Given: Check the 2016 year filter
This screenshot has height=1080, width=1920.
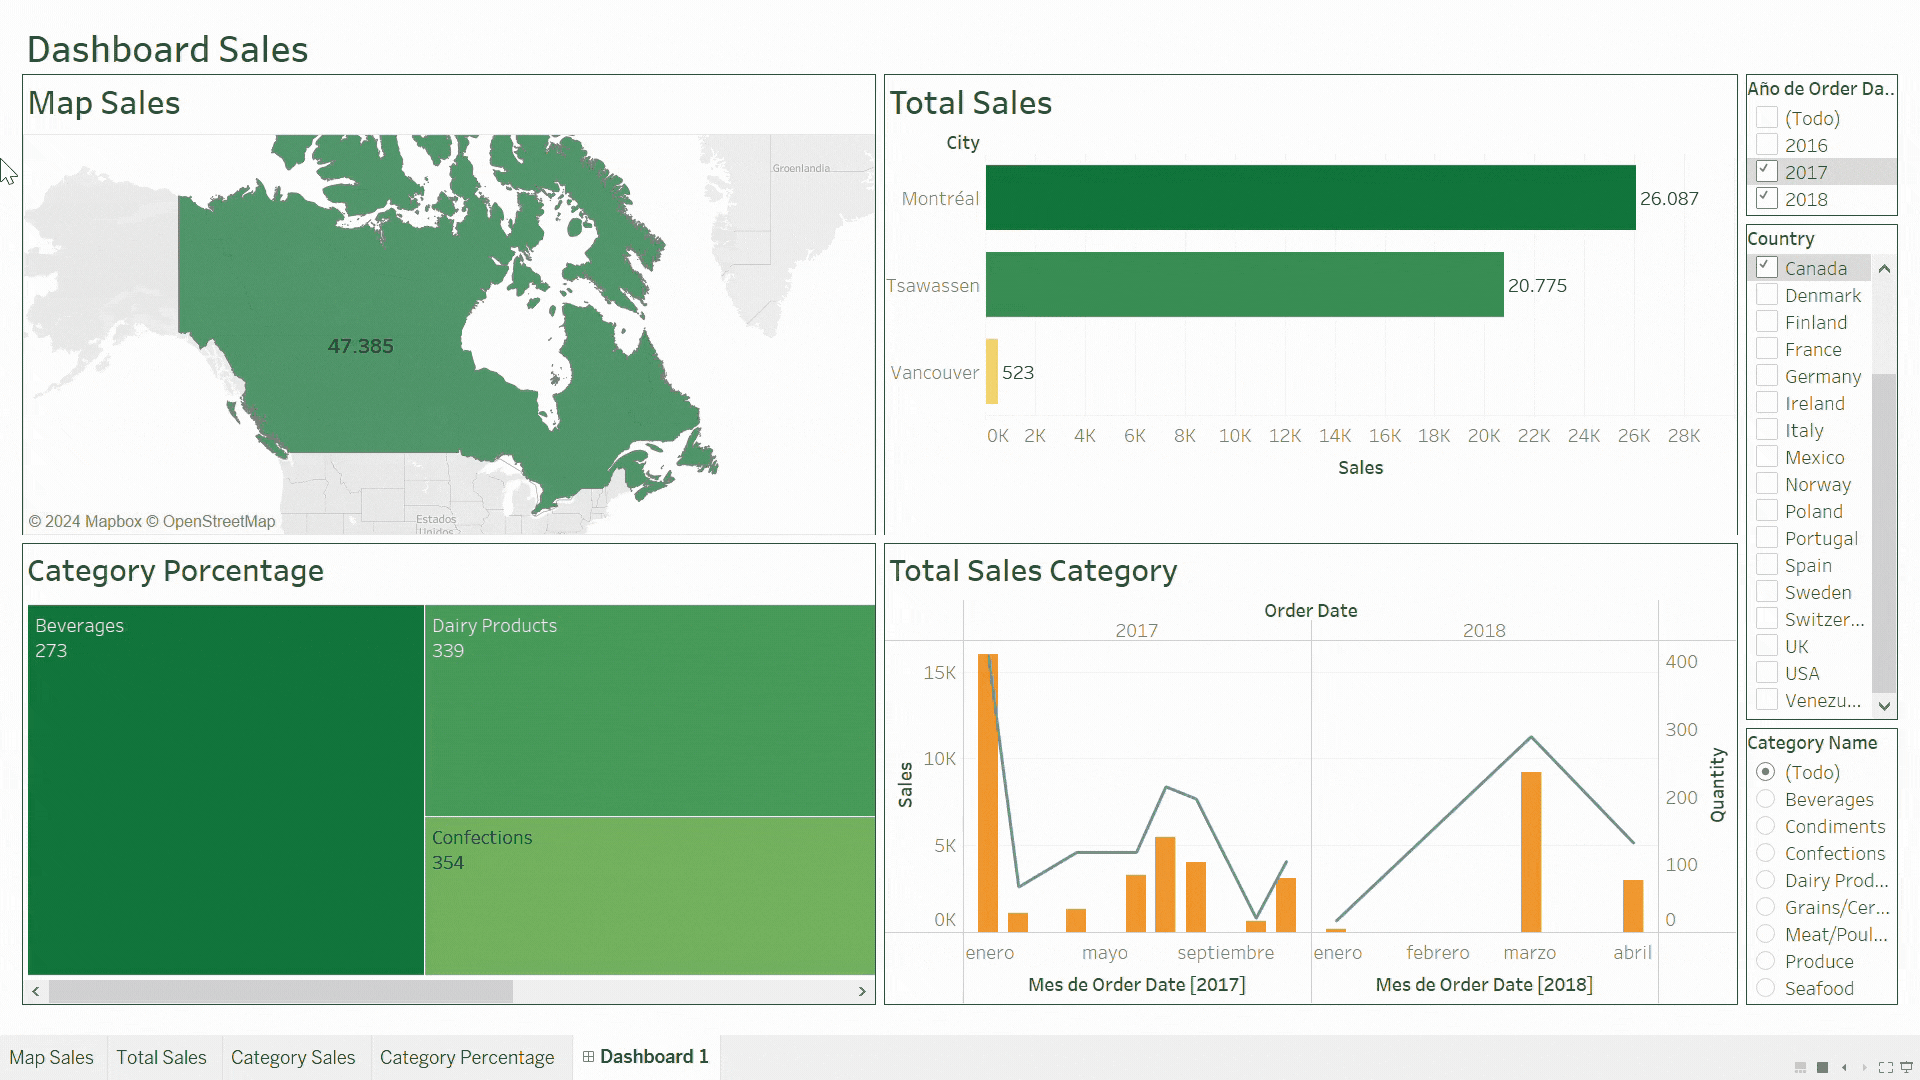Looking at the screenshot, I should coord(1767,145).
